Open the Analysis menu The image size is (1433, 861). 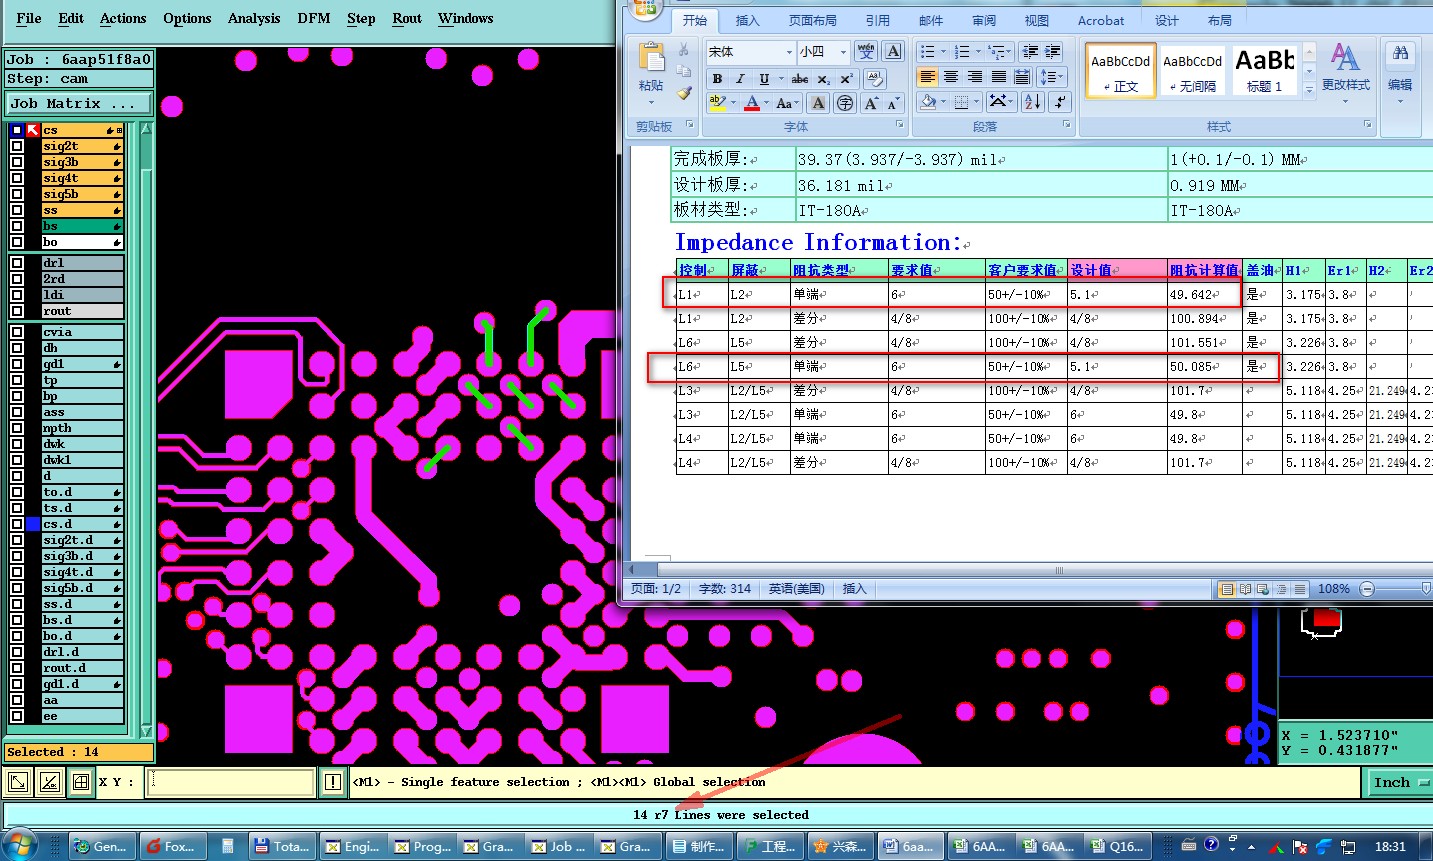click(x=254, y=18)
